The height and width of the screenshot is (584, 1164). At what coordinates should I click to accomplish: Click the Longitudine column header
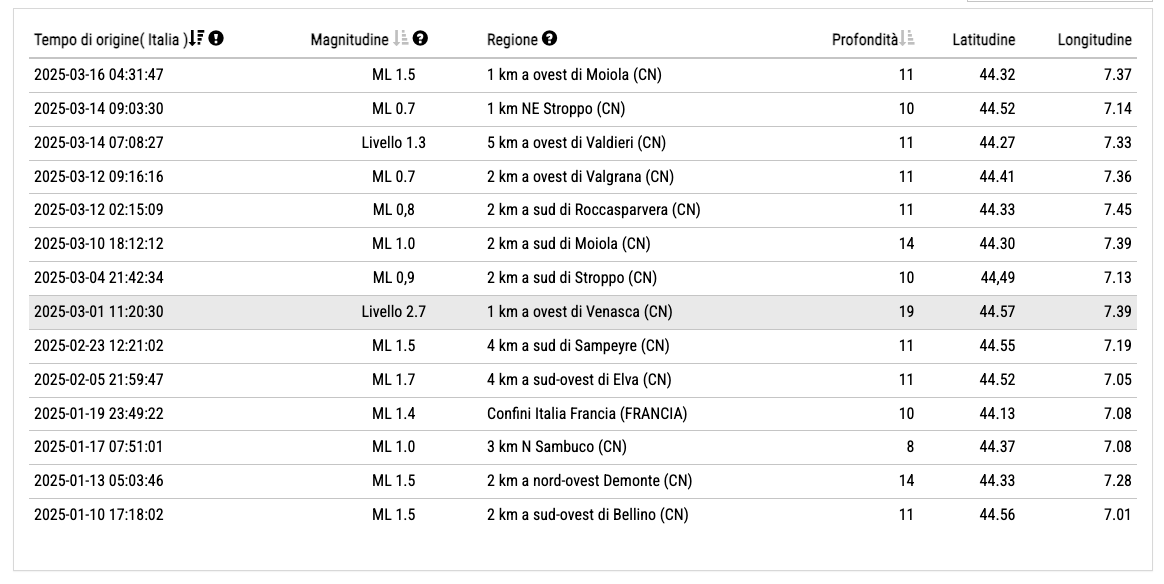coord(1094,40)
